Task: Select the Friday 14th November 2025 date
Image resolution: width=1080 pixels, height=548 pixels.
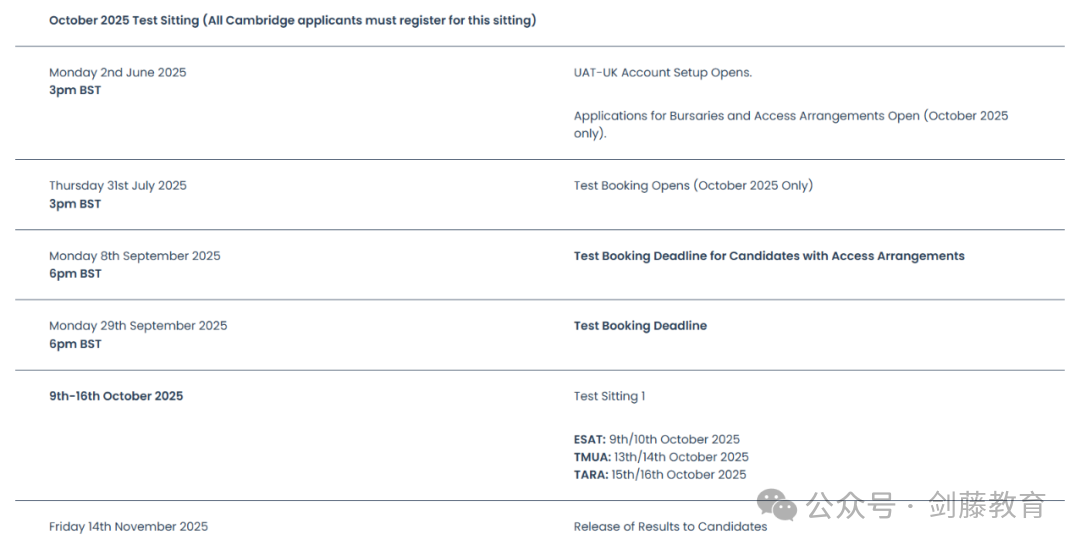Action: 128,527
